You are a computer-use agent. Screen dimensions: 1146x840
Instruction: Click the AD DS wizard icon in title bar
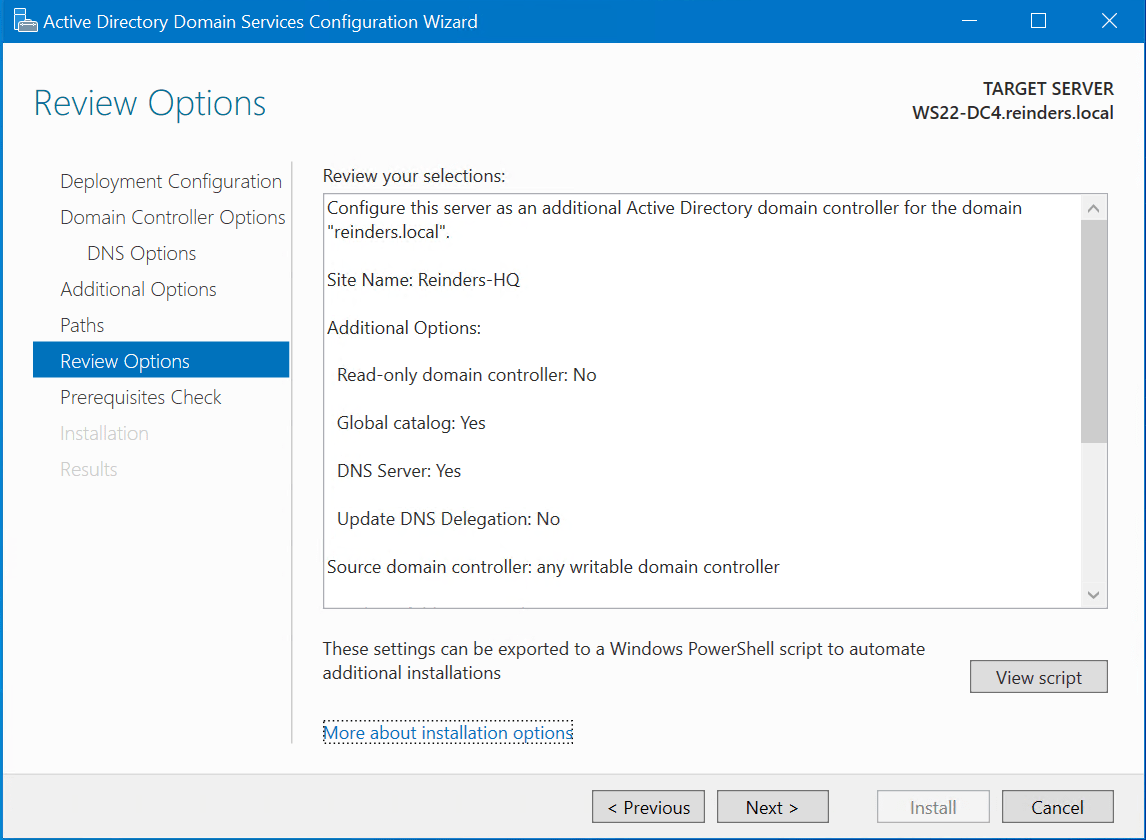pos(27,20)
